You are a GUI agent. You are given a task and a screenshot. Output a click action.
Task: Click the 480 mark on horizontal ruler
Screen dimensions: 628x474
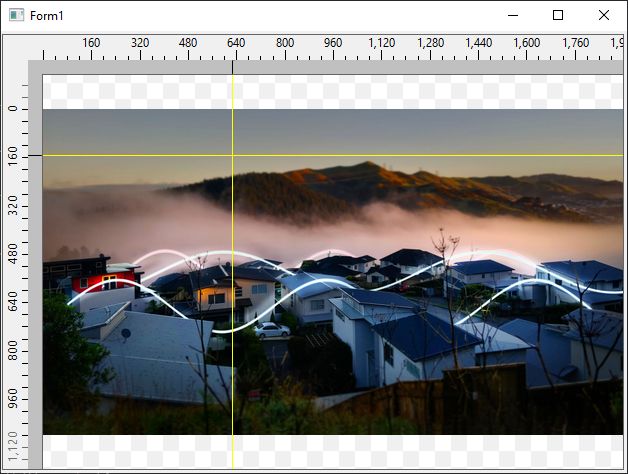188,43
